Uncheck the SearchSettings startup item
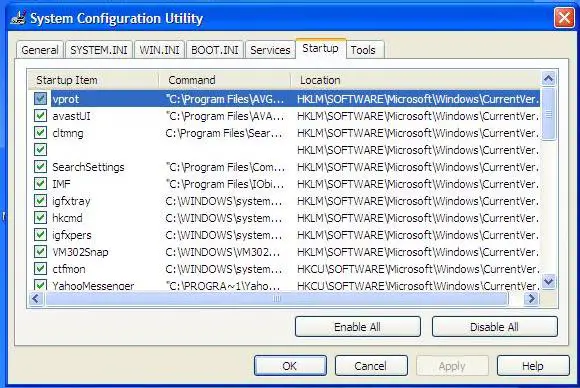The image size is (580, 388). (x=40, y=167)
